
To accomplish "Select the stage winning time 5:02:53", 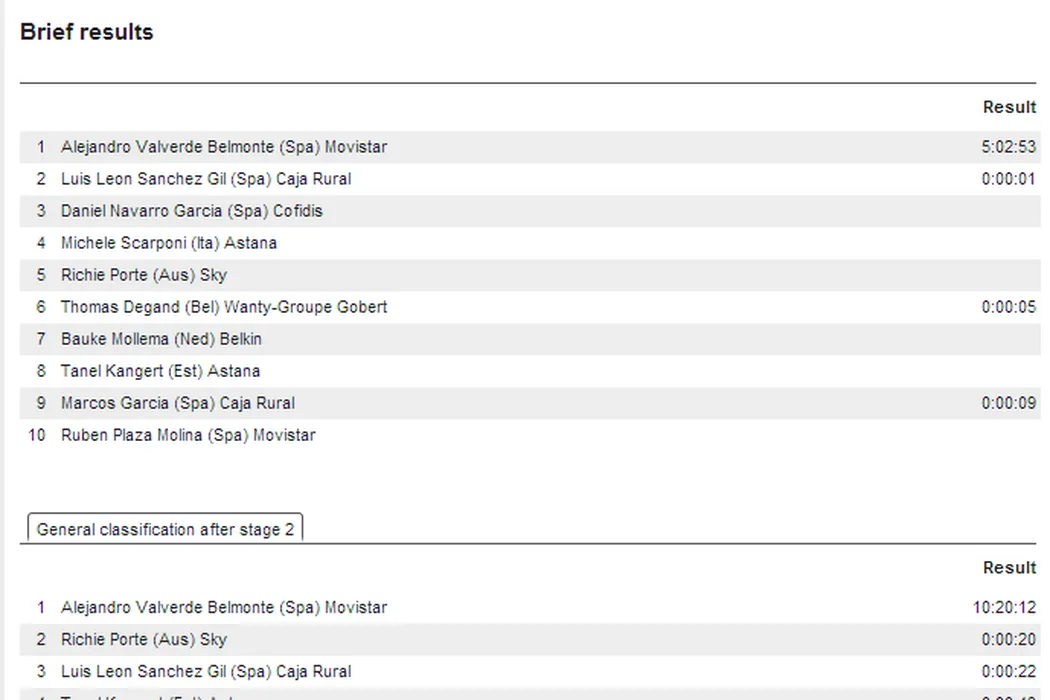I will click(x=1008, y=147).
